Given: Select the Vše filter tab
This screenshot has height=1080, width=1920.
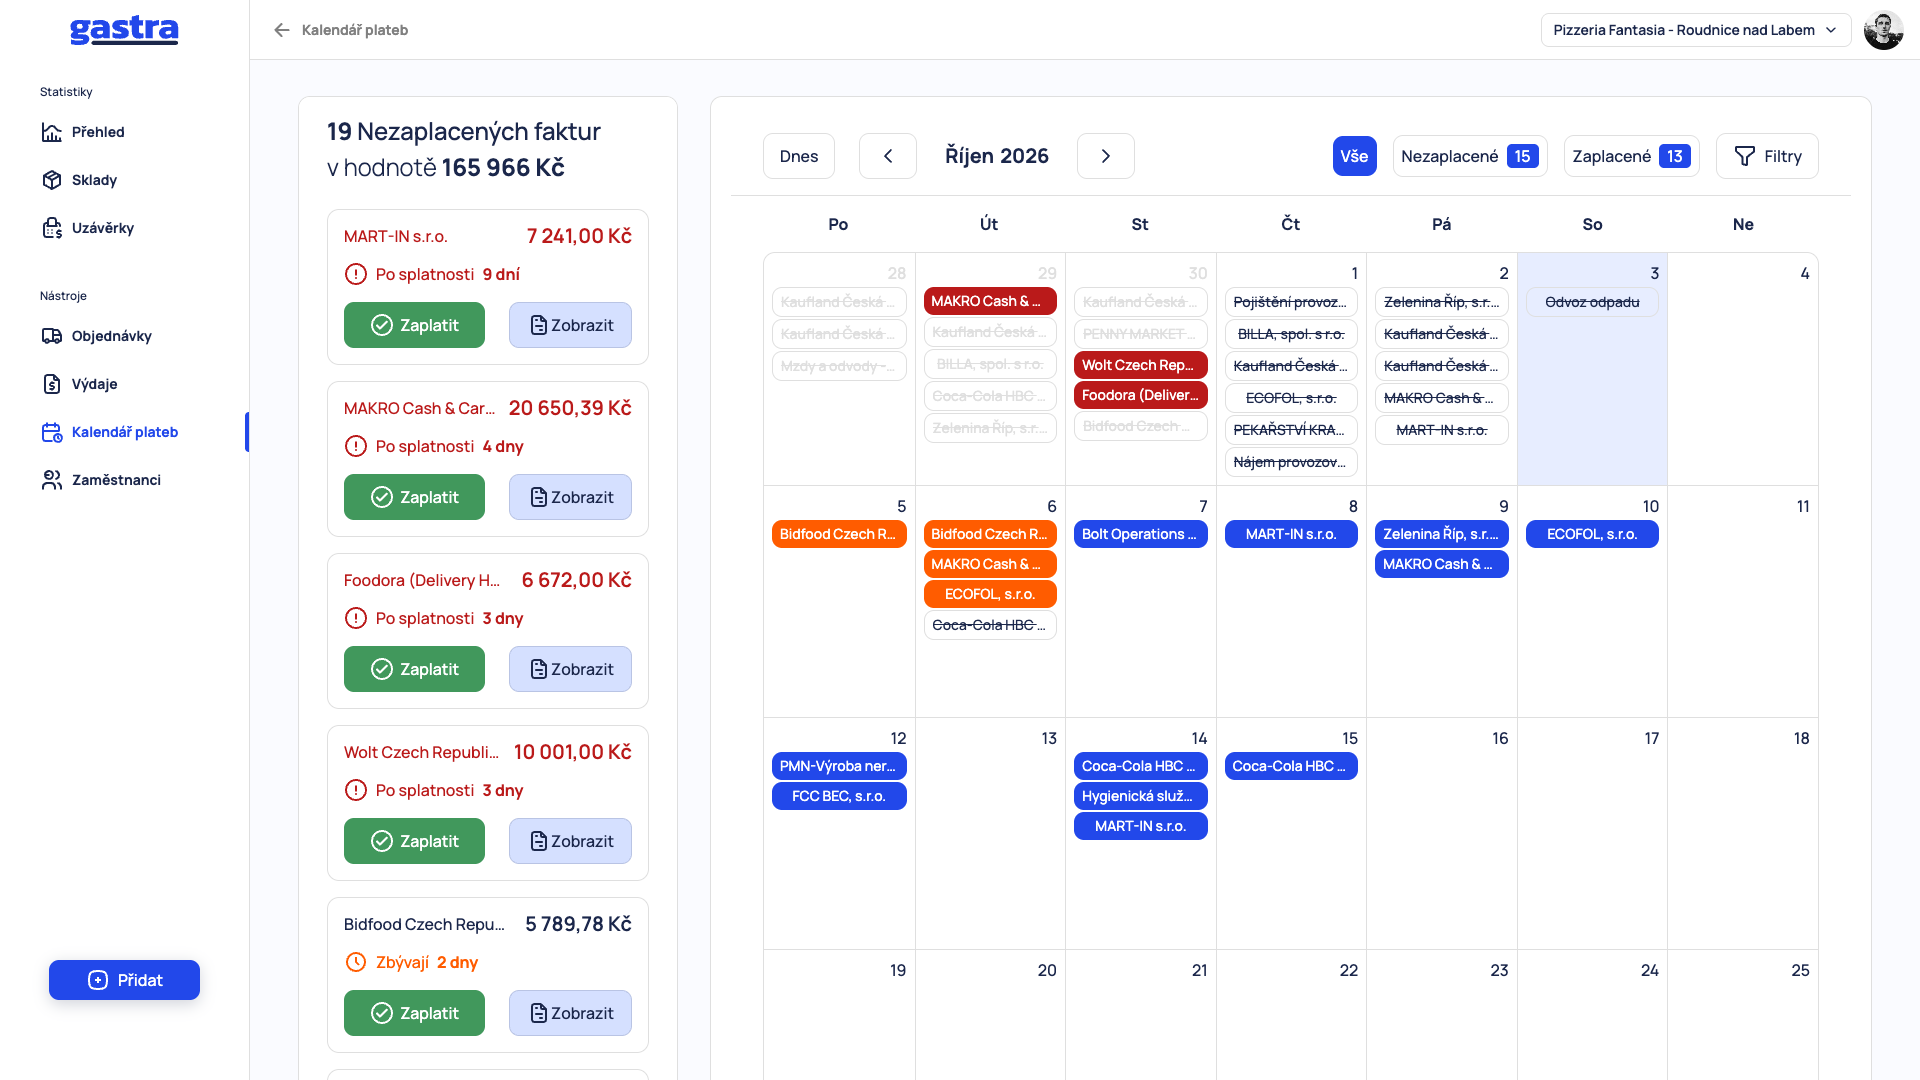Looking at the screenshot, I should (1354, 156).
